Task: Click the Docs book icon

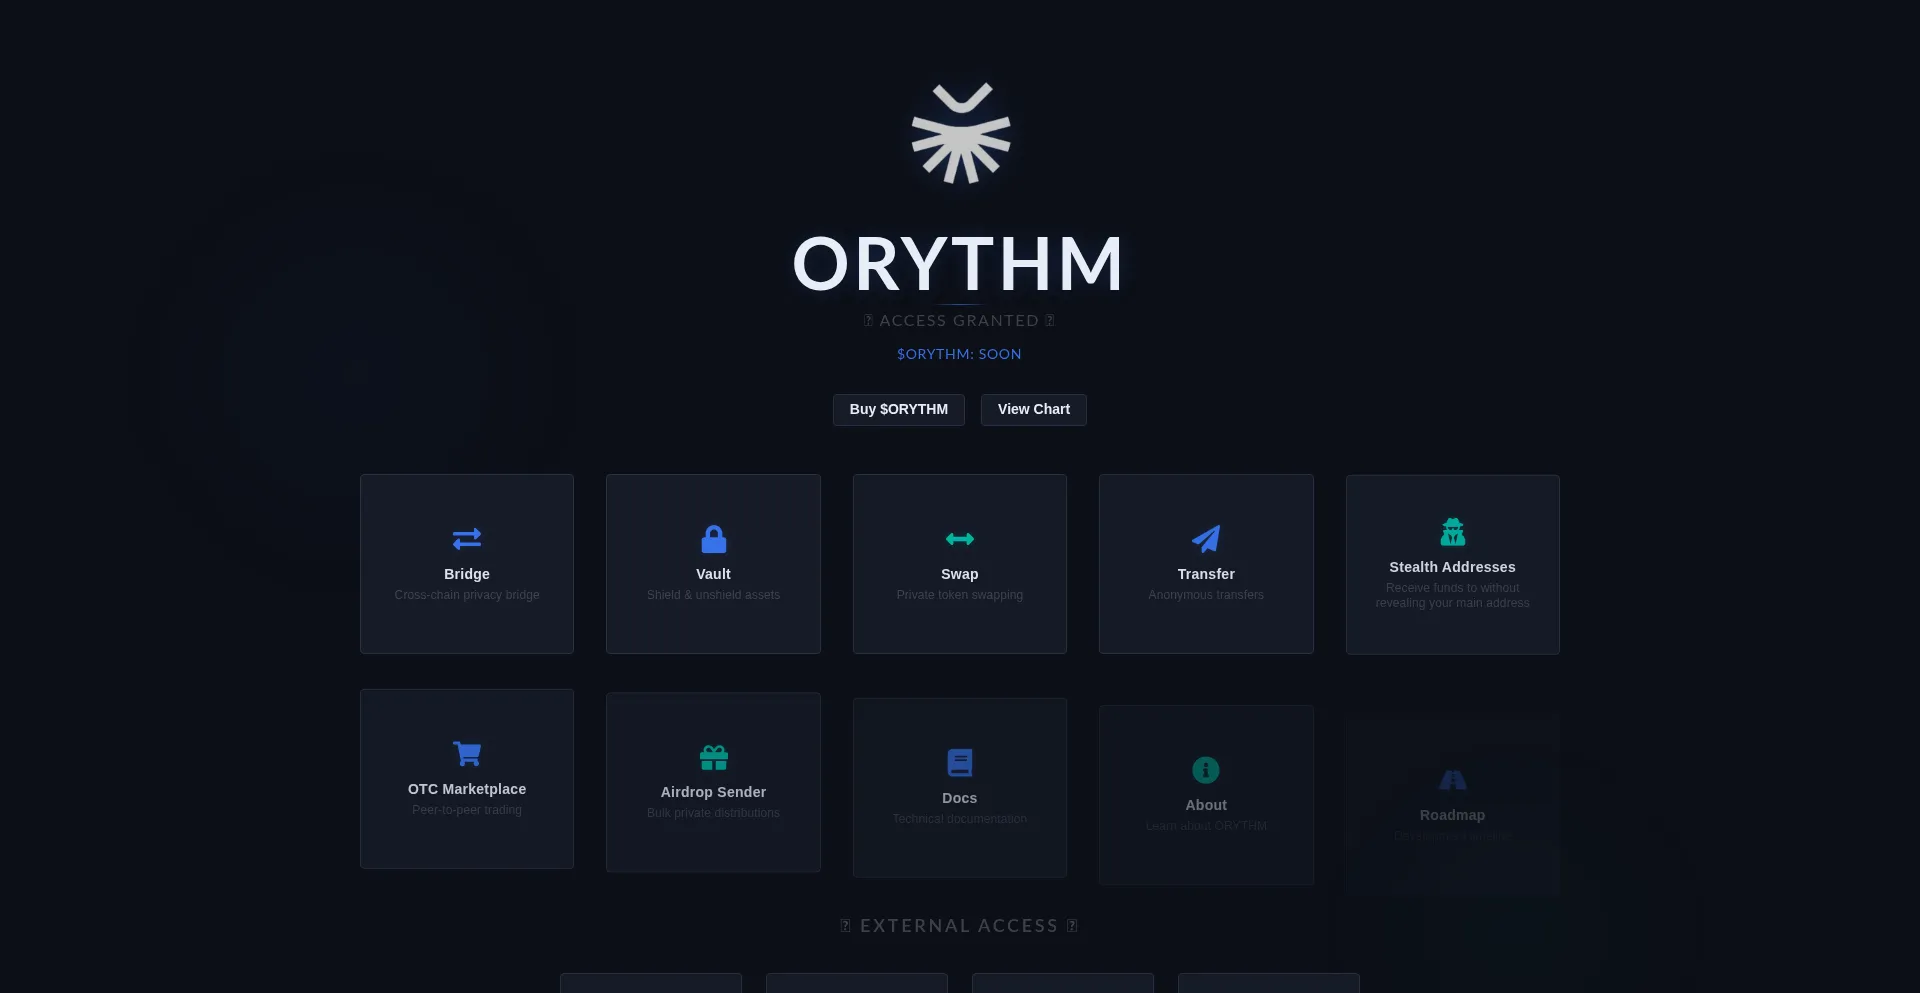Action: 959,763
